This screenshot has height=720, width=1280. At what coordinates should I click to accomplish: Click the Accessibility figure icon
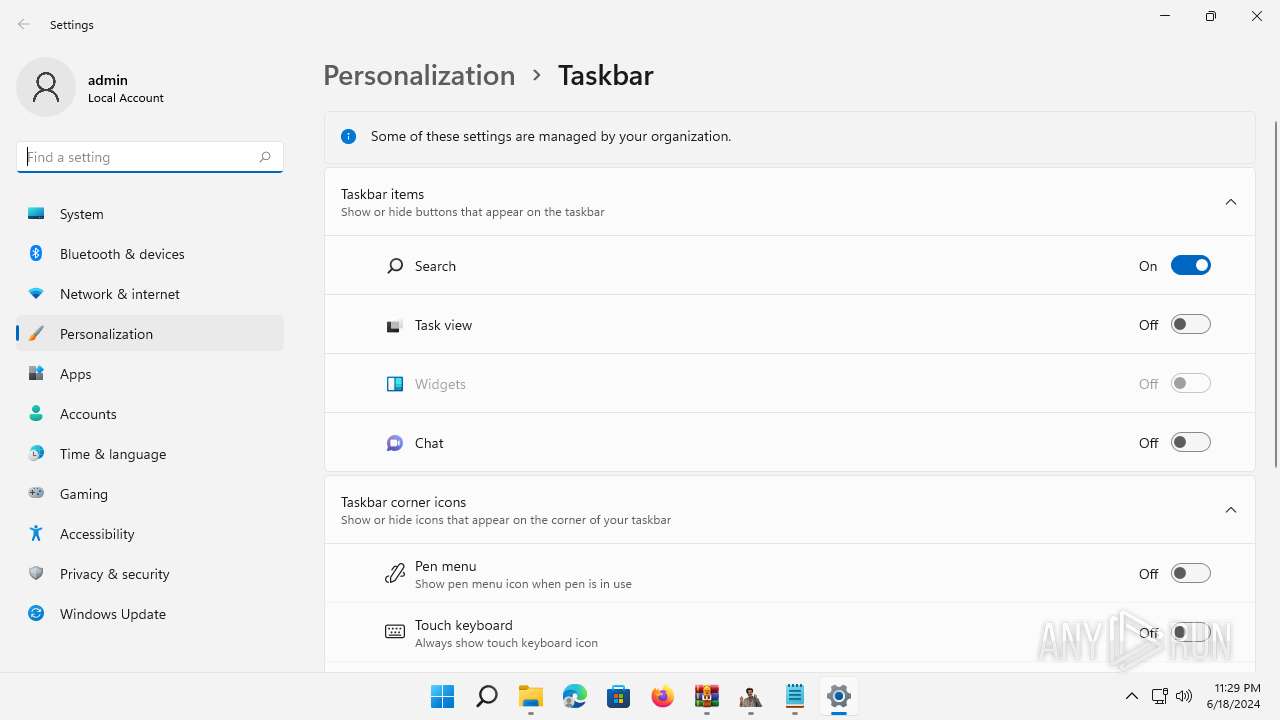(x=36, y=534)
